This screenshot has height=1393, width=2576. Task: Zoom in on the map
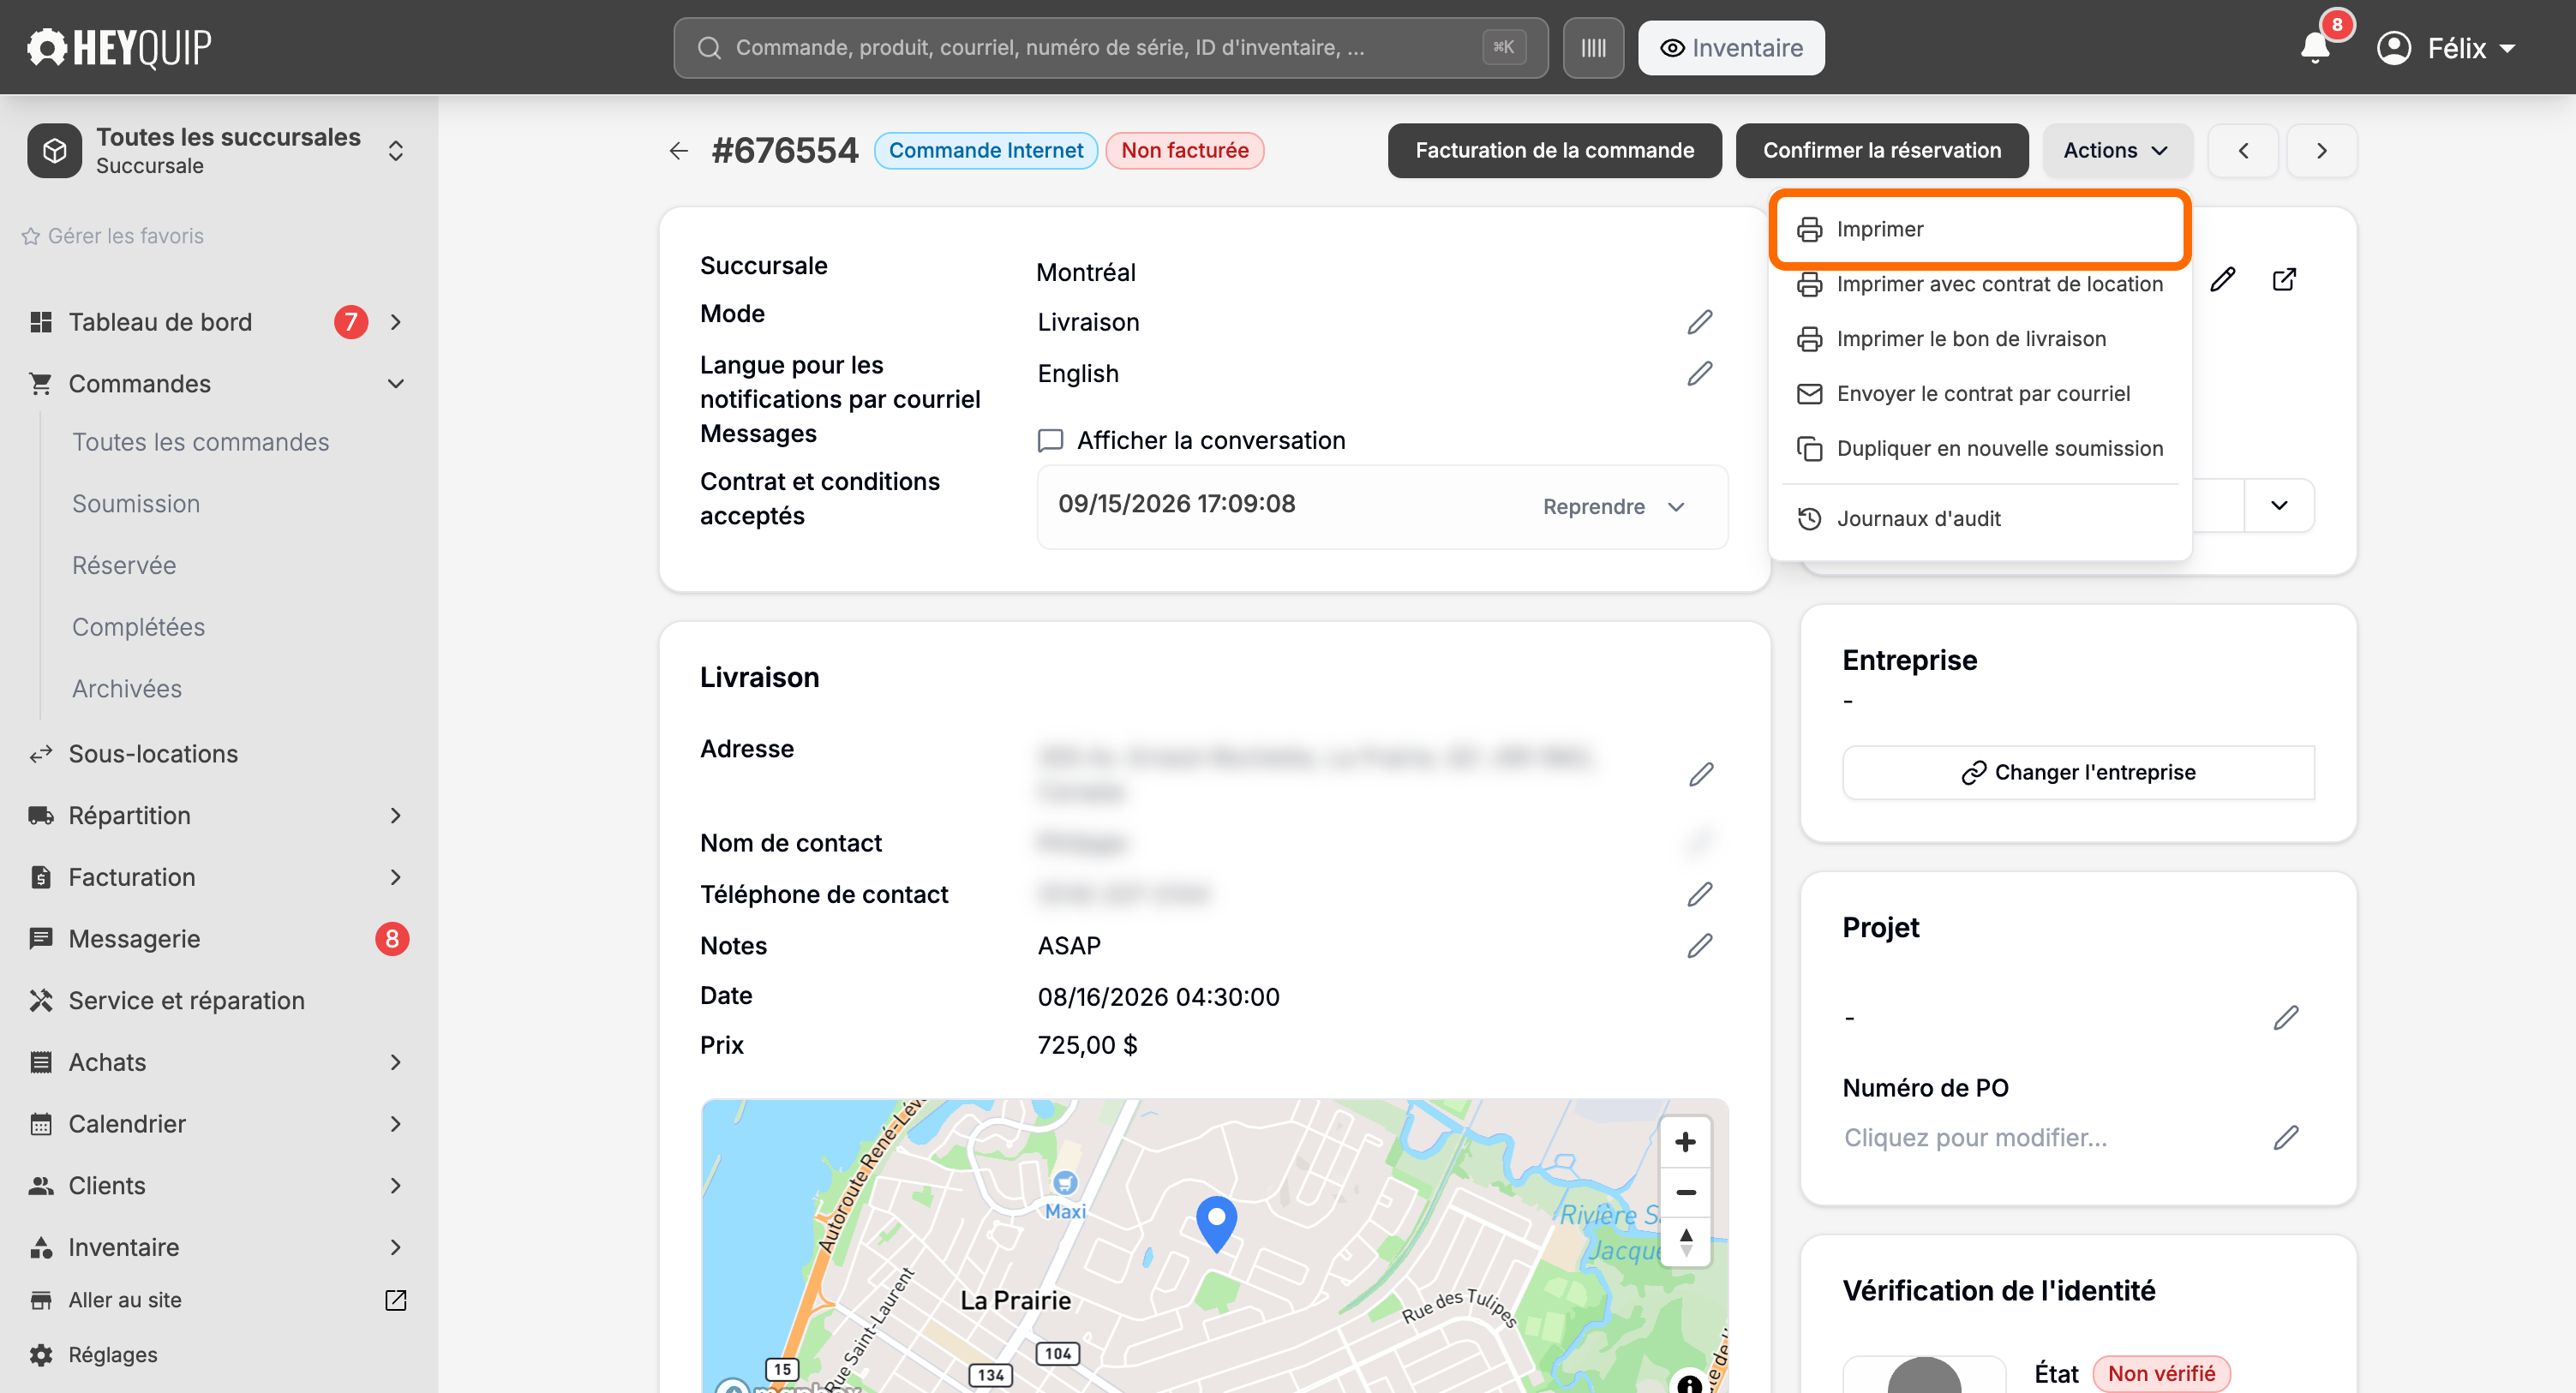1685,1142
